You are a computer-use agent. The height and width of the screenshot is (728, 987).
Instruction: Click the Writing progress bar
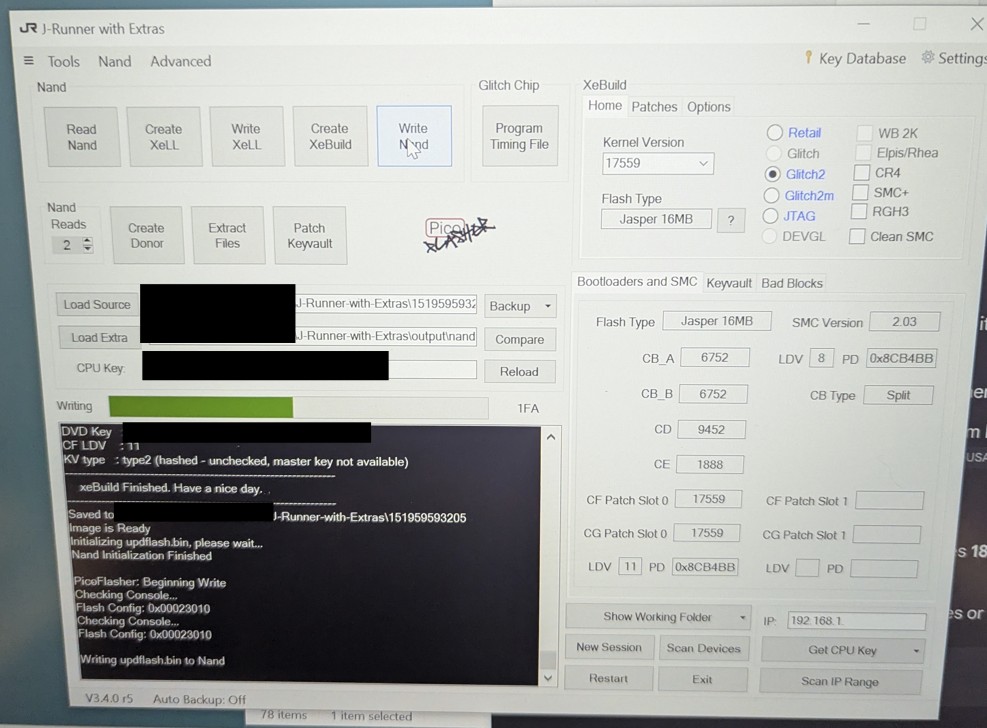tap(298, 408)
